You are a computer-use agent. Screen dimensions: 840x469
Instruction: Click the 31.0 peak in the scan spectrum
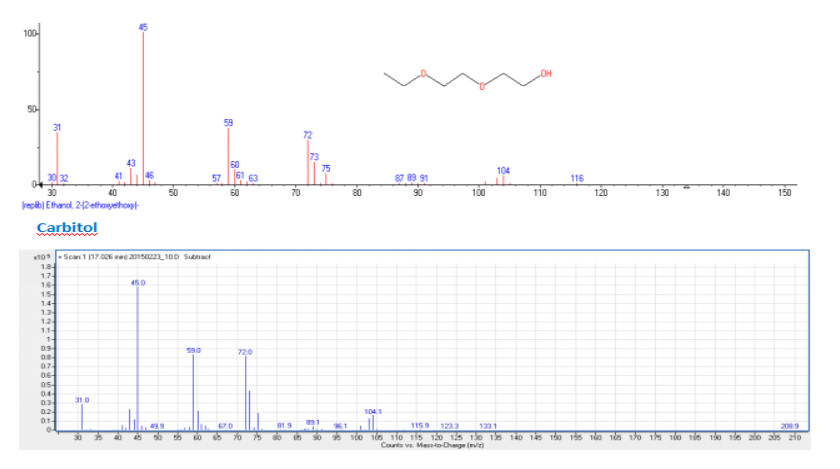(82, 416)
